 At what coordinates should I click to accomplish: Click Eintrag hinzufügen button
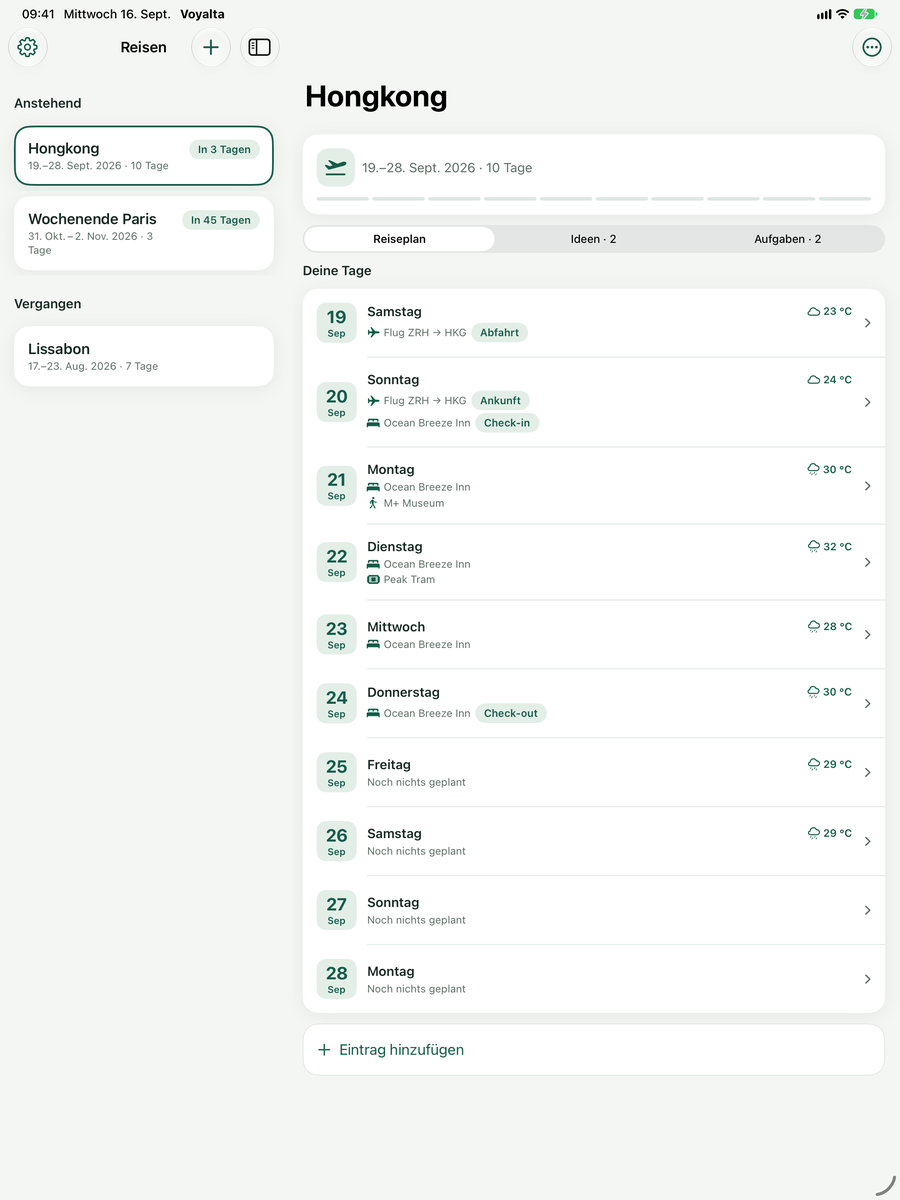[x=594, y=1050]
